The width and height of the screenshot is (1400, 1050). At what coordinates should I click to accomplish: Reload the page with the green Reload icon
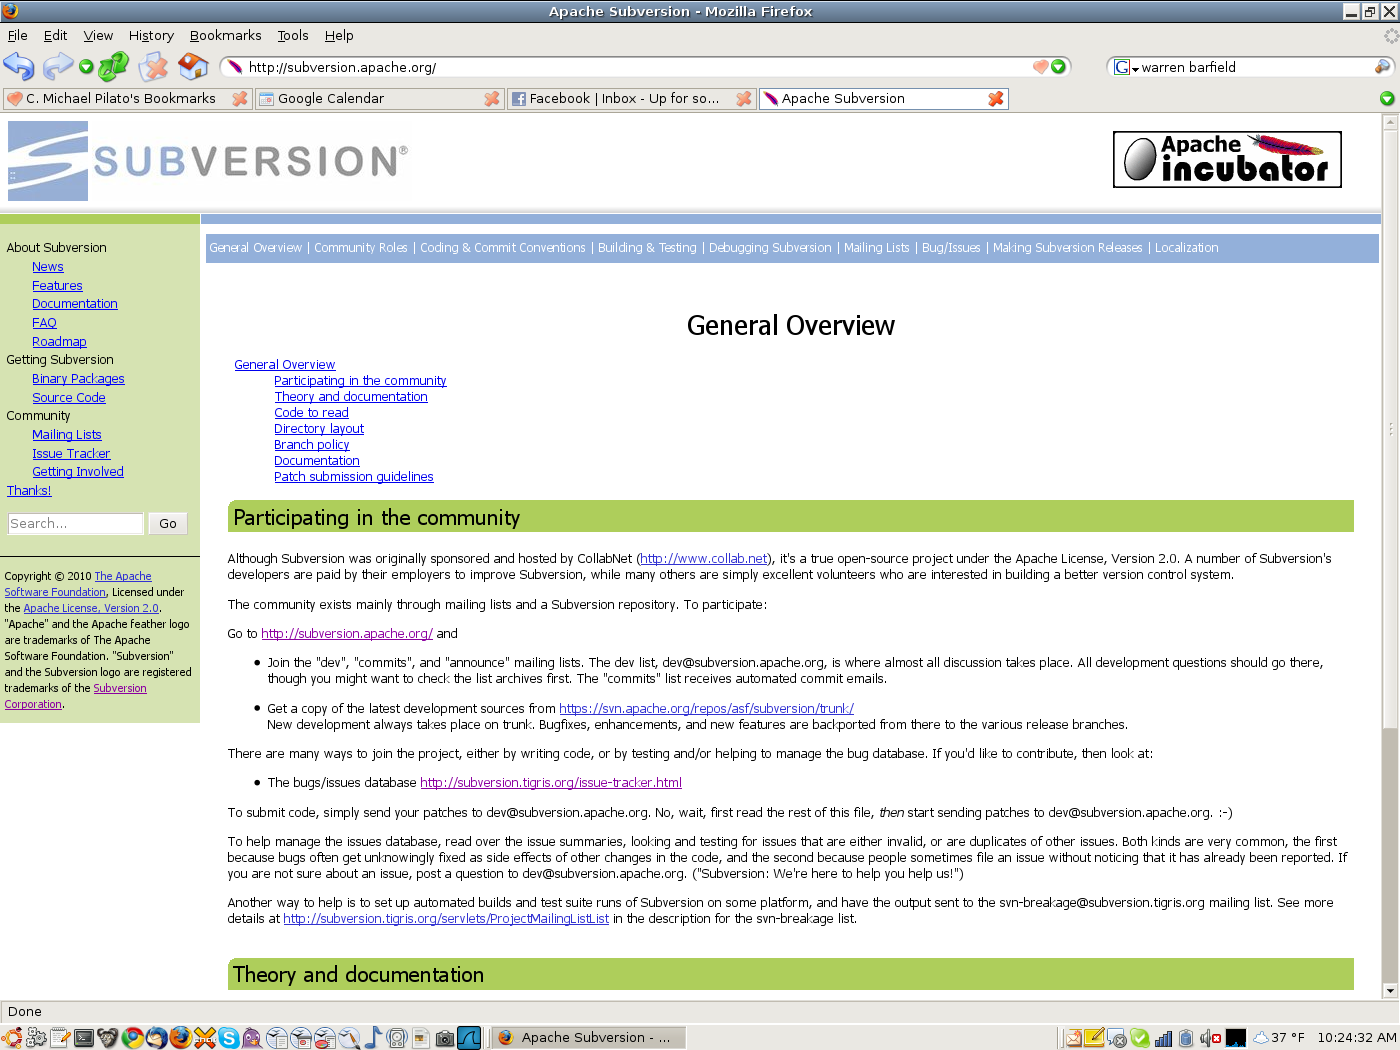113,66
